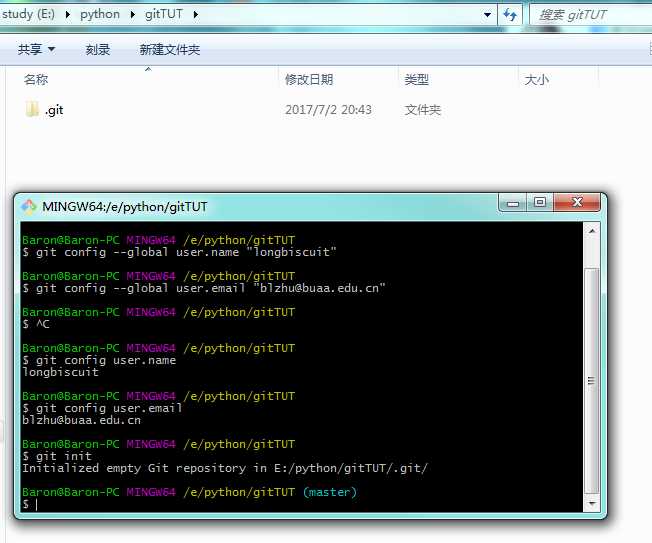The height and width of the screenshot is (543, 652).
Task: Open the .git folder icon
Action: pyautogui.click(x=32, y=109)
